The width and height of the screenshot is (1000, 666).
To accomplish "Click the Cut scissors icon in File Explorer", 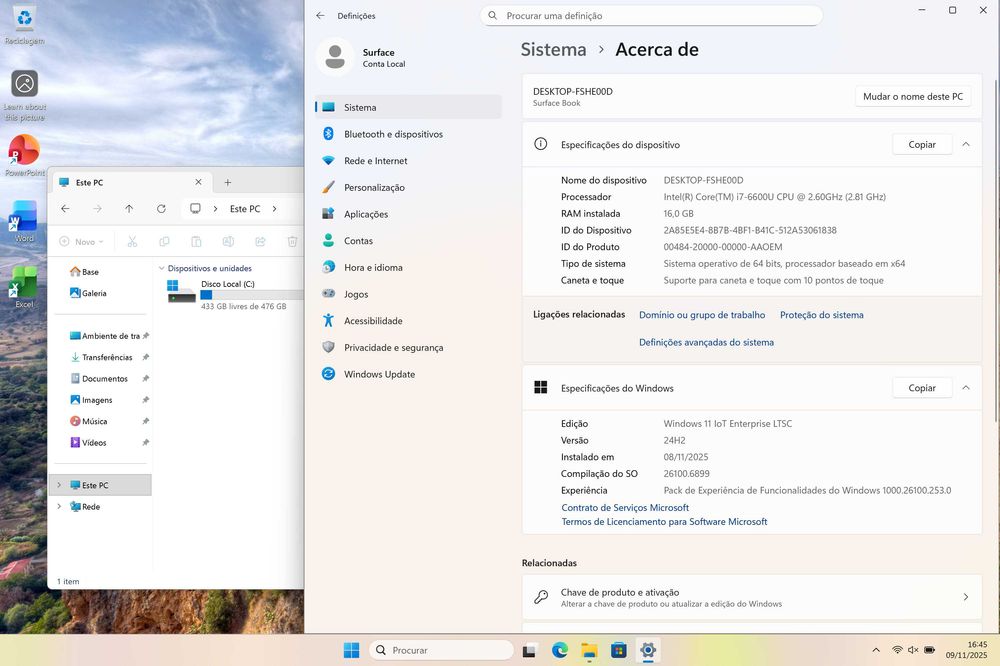I will click(132, 242).
